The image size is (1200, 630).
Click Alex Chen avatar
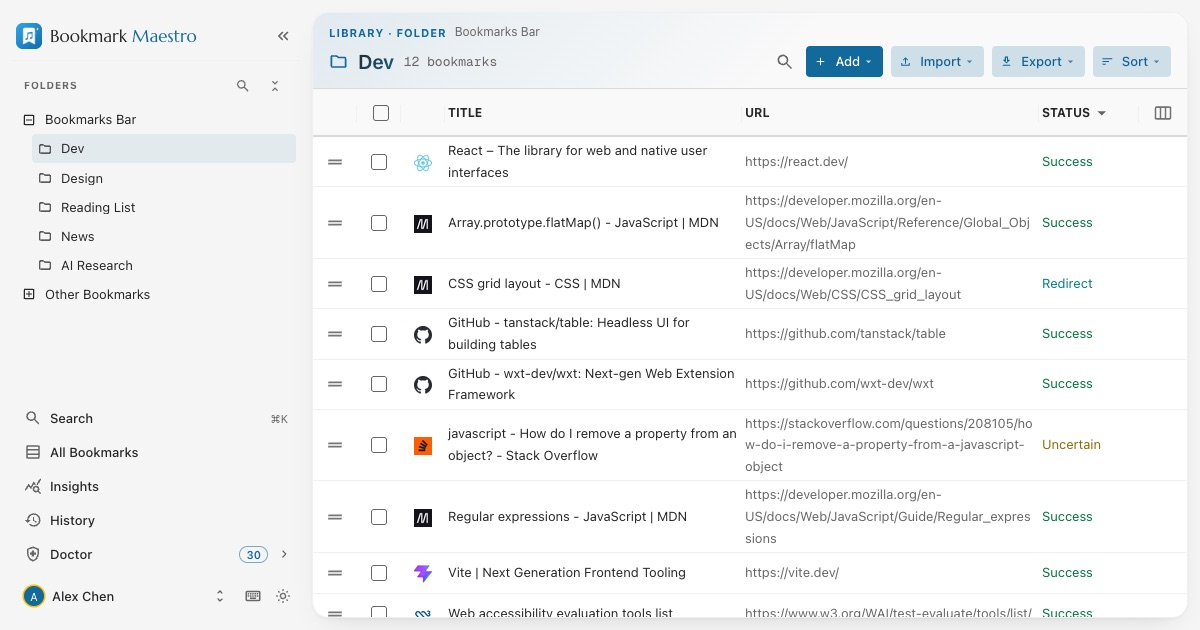pyautogui.click(x=34, y=596)
